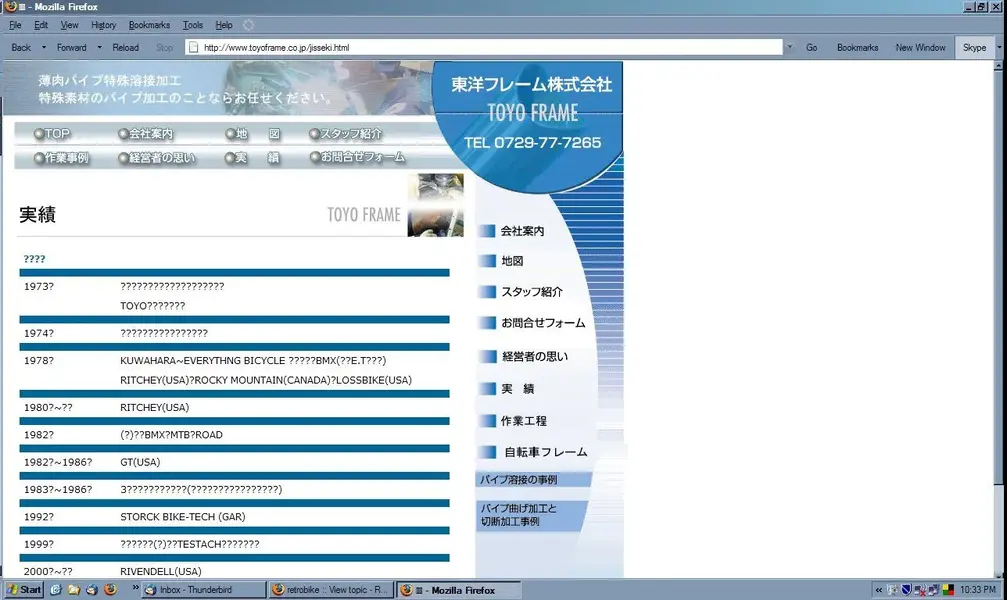This screenshot has width=1007, height=600.
Task: Click the Go button
Action: click(x=812, y=48)
